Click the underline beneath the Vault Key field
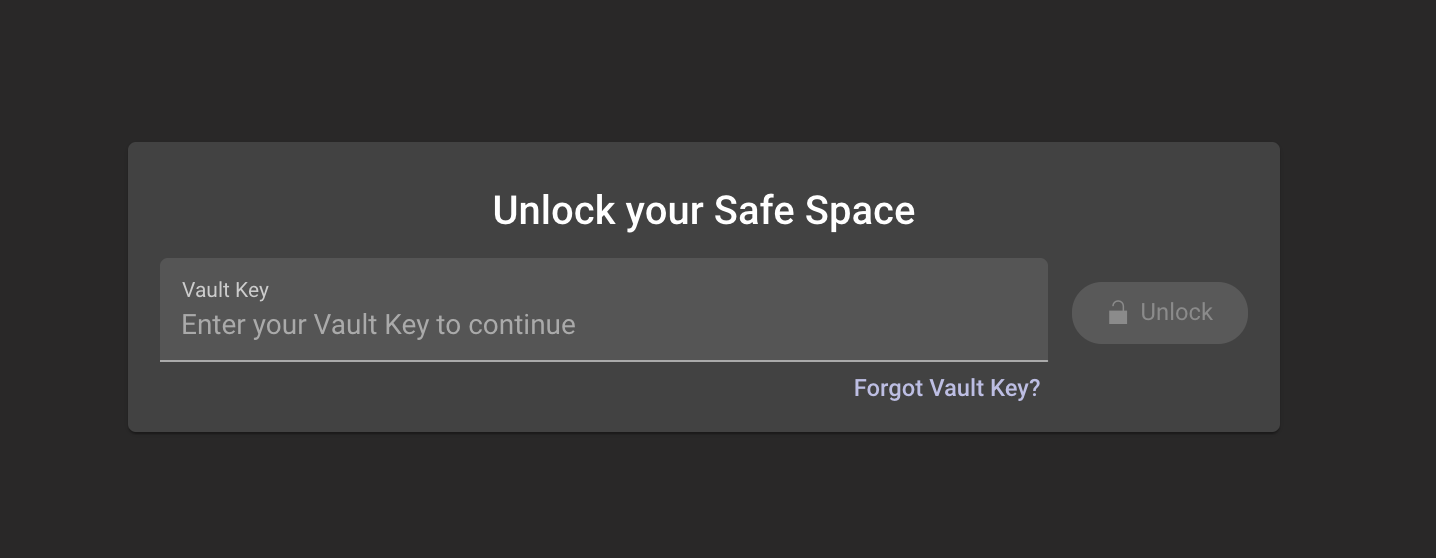1436x558 pixels. tap(603, 360)
